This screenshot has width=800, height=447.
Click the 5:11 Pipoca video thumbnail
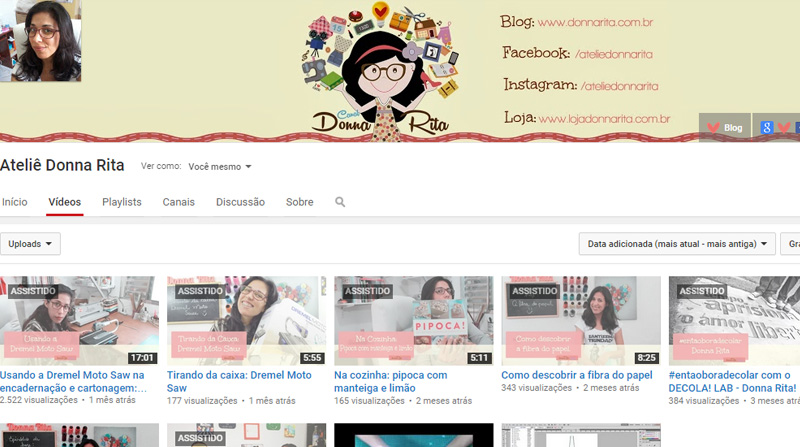point(414,320)
